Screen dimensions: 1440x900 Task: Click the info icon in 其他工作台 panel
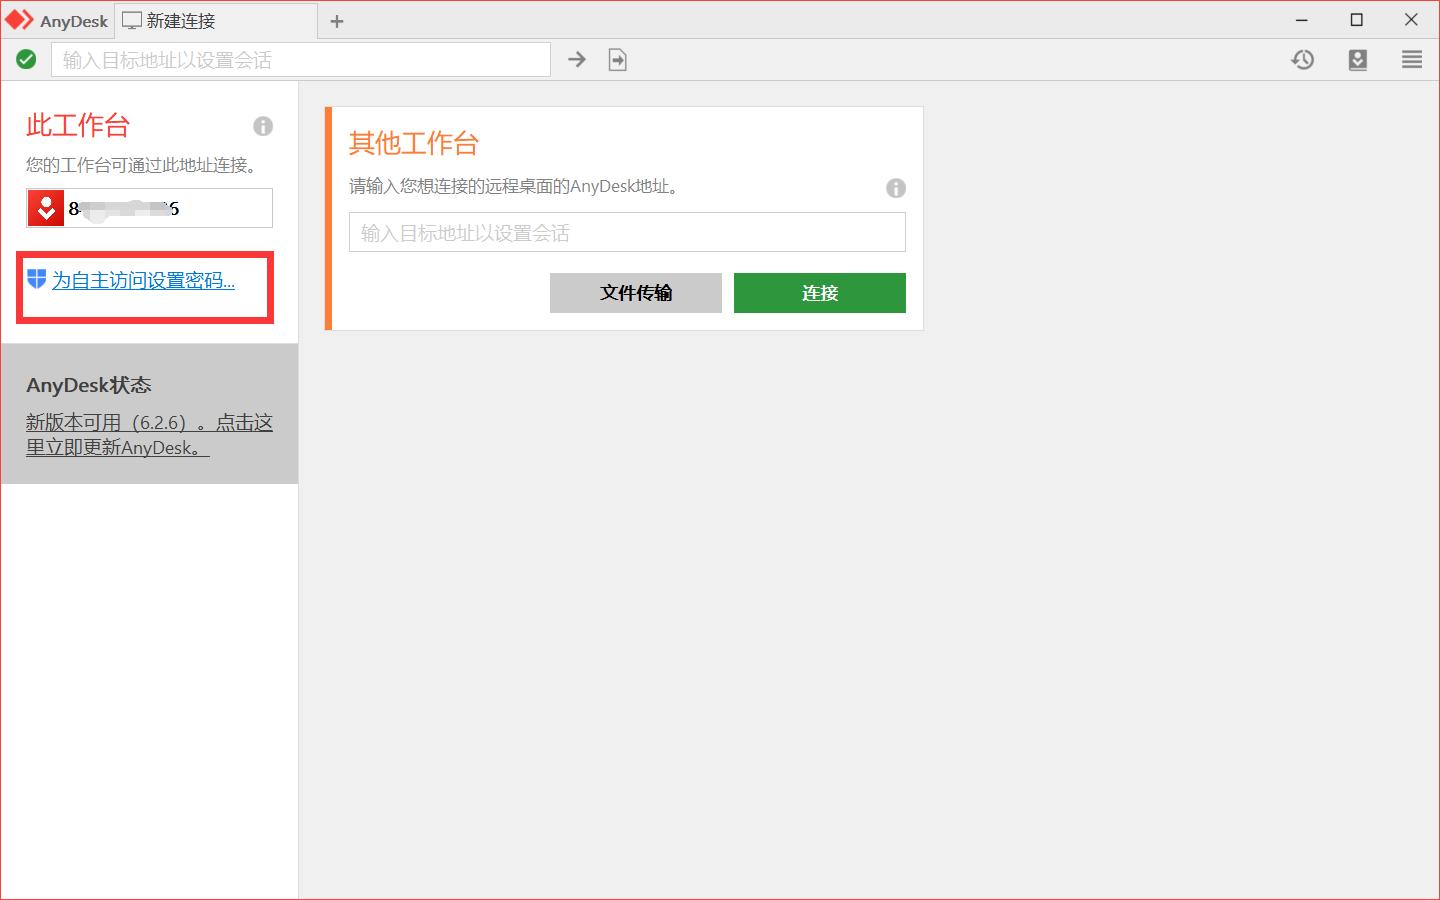[x=896, y=188]
